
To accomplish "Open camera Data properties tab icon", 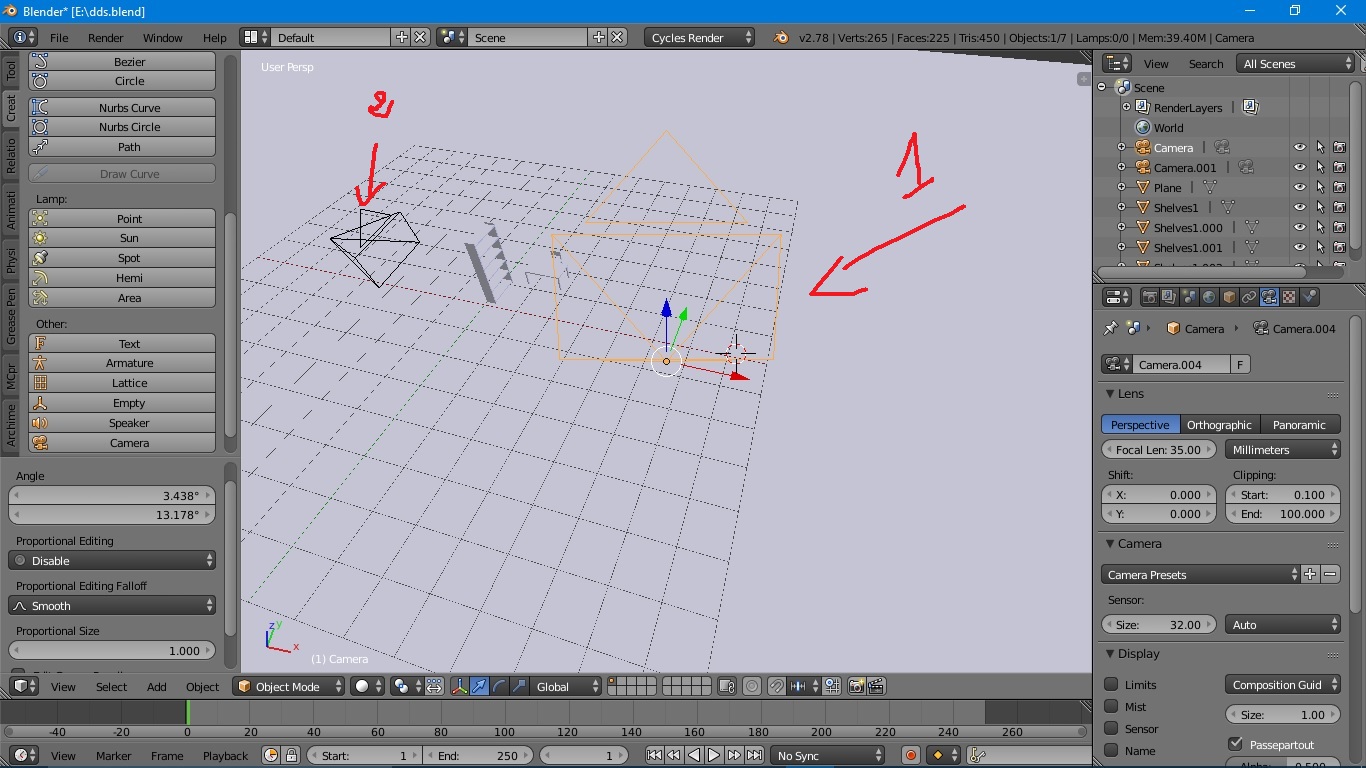I will click(x=1269, y=297).
